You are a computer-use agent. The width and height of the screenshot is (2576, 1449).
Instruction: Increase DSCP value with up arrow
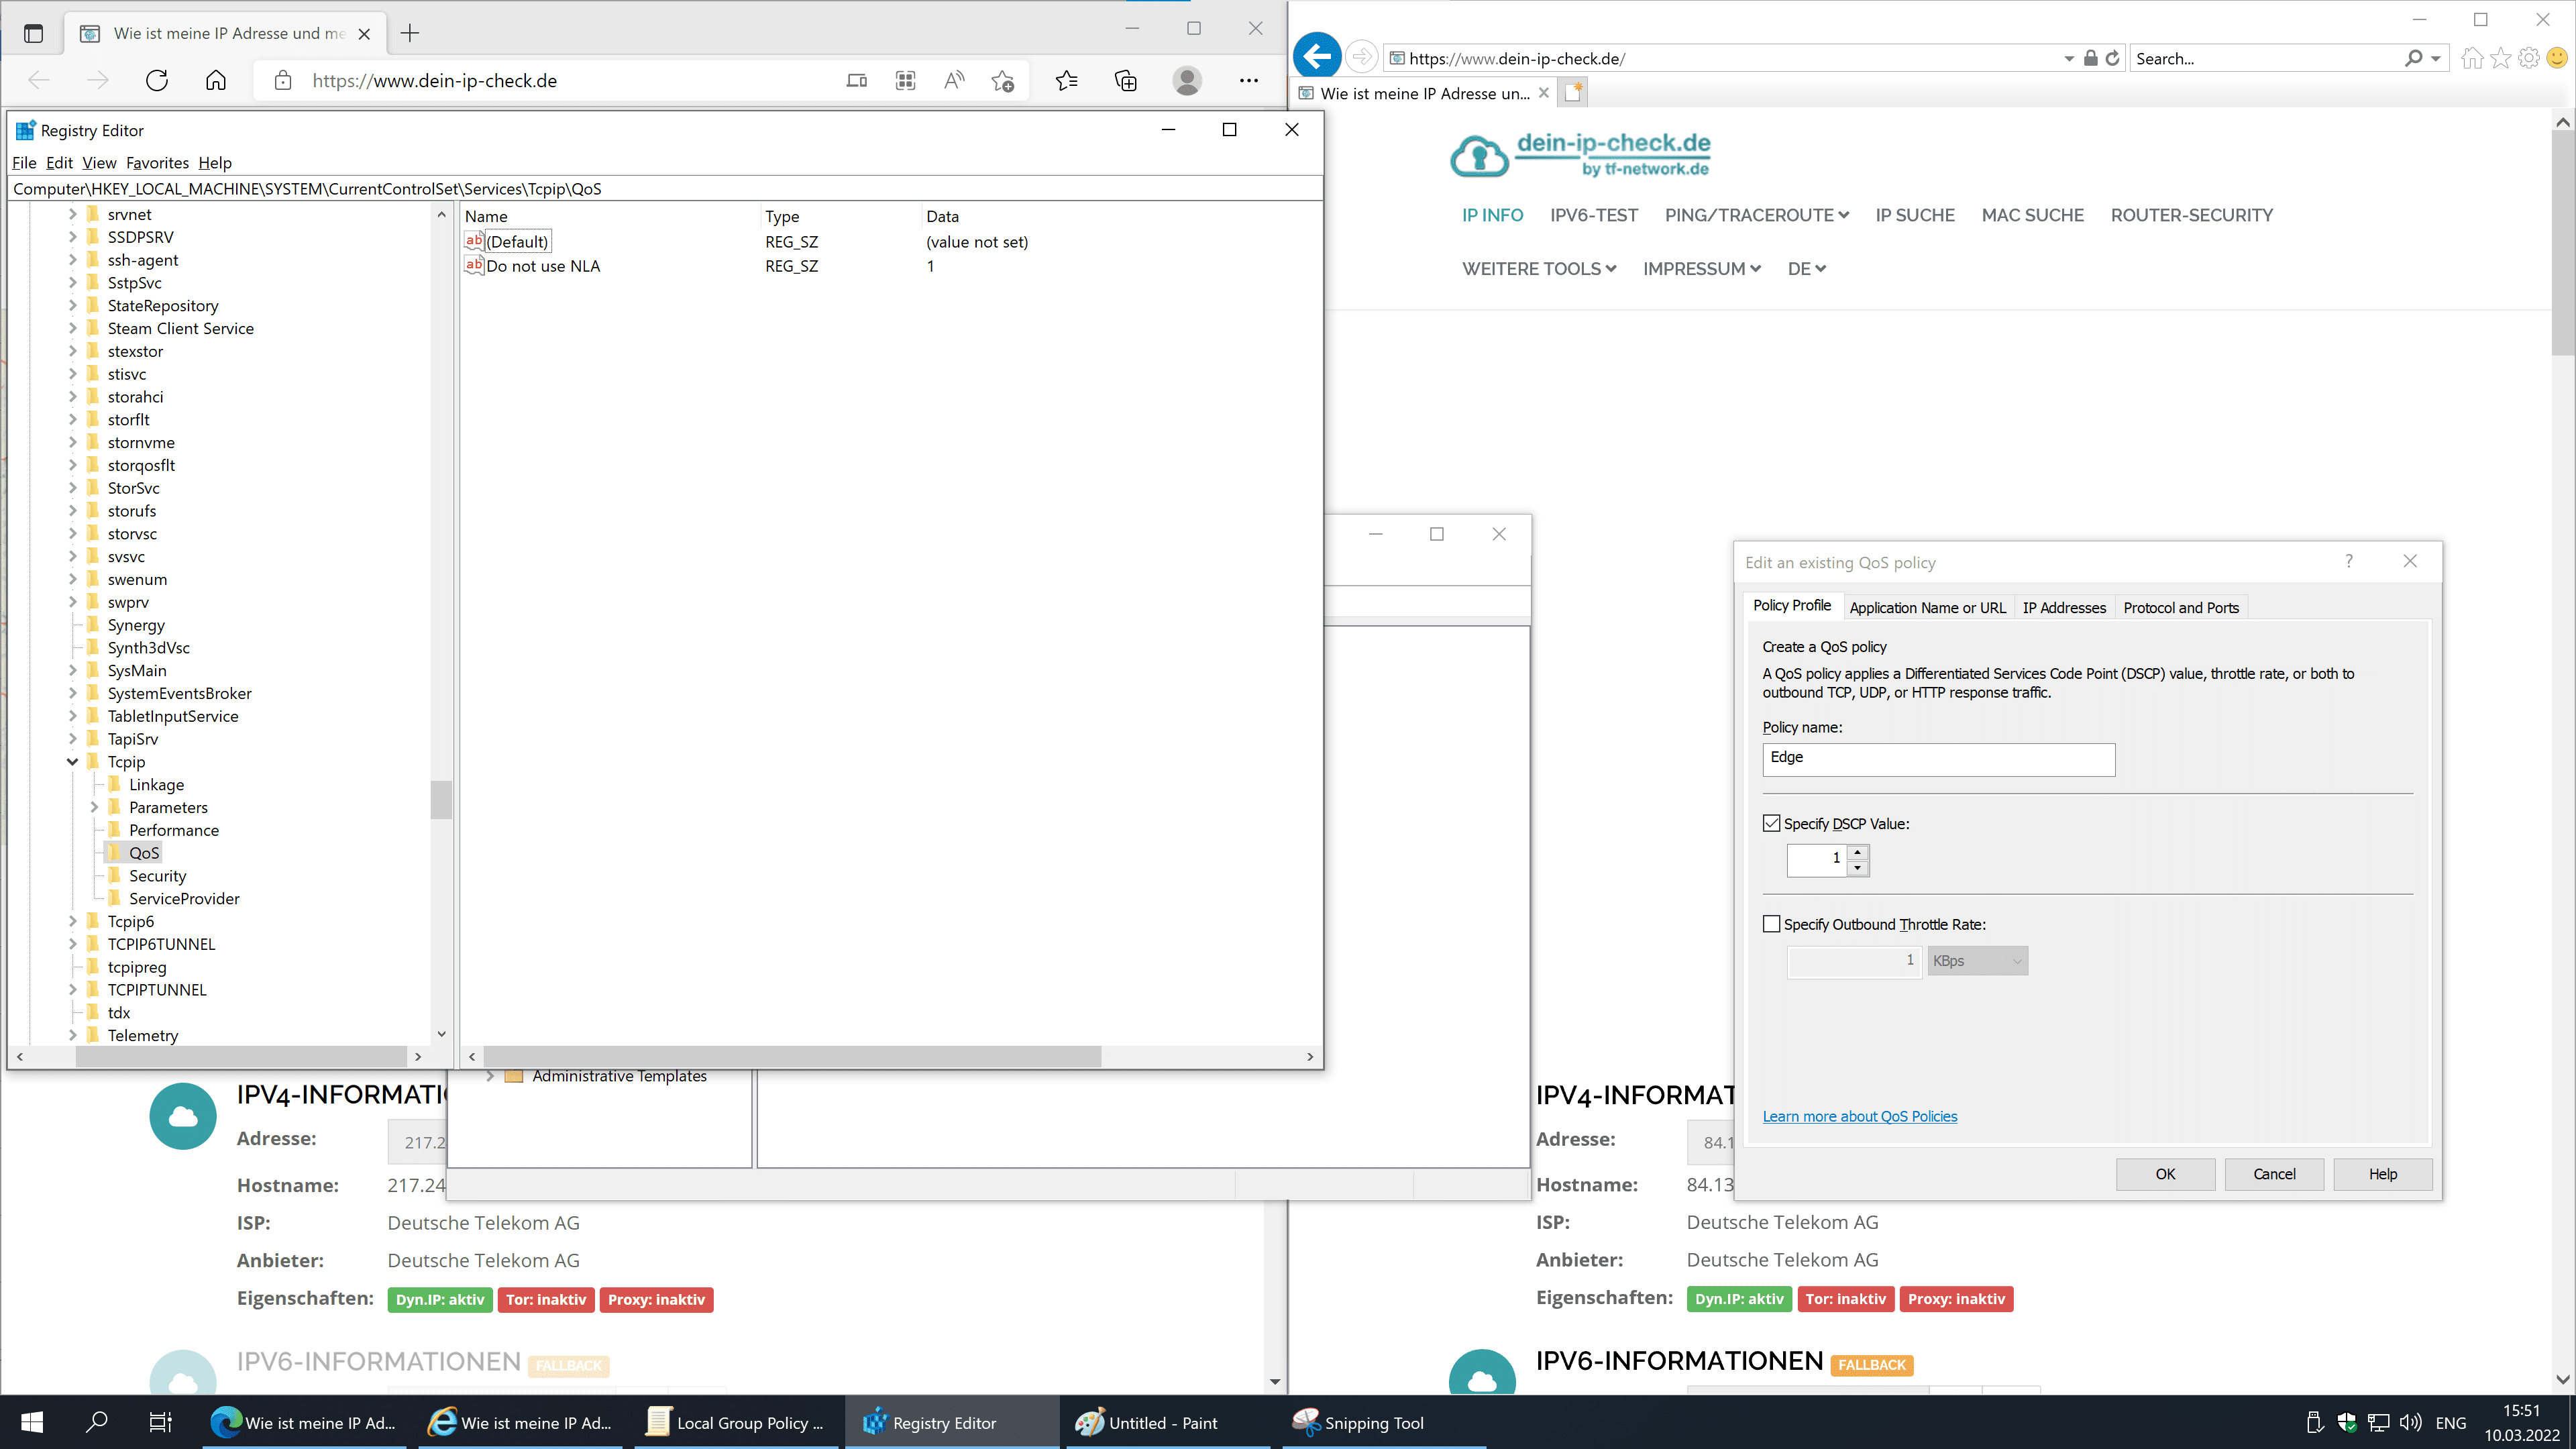[x=1857, y=852]
